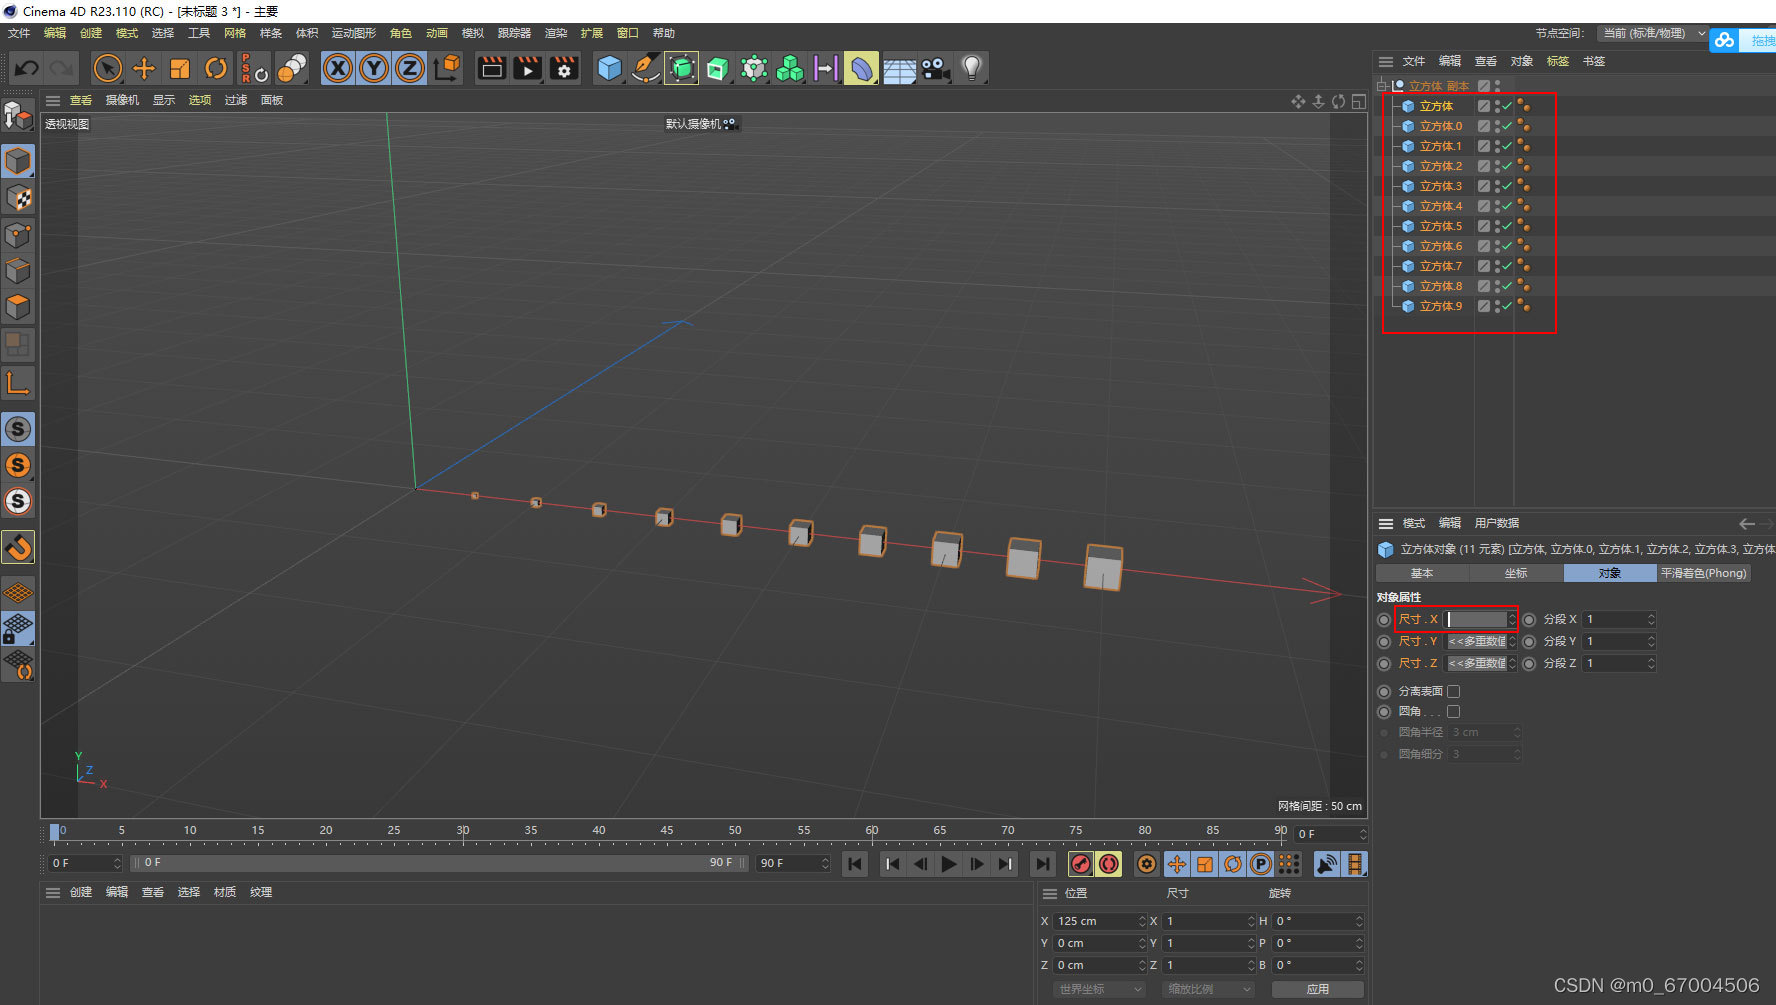Switch to the 坐标 attribute tab
1776x1005 pixels.
point(1516,573)
